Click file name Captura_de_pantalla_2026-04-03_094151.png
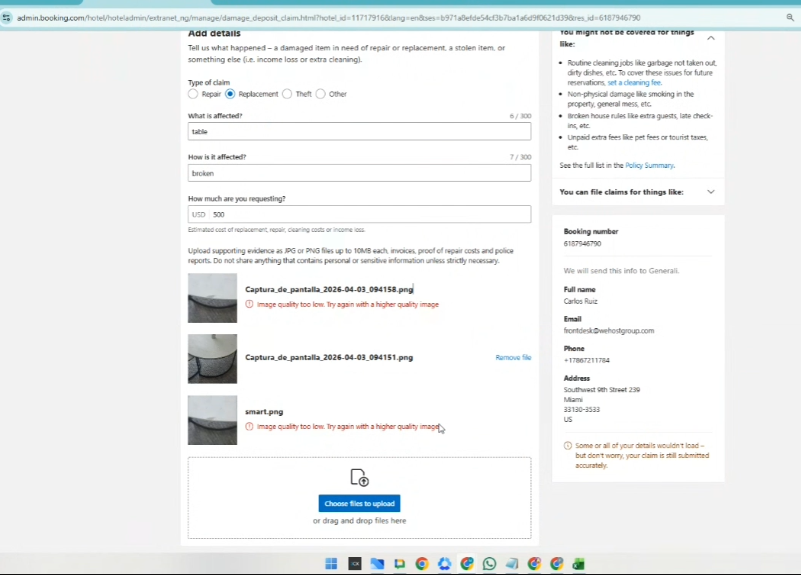Image resolution: width=801 pixels, height=575 pixels. [x=329, y=357]
